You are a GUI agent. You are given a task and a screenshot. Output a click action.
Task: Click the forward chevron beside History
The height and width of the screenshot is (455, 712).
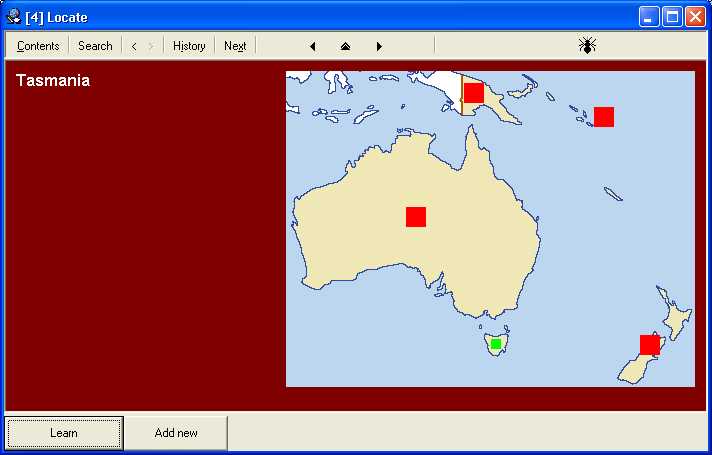[x=151, y=46]
